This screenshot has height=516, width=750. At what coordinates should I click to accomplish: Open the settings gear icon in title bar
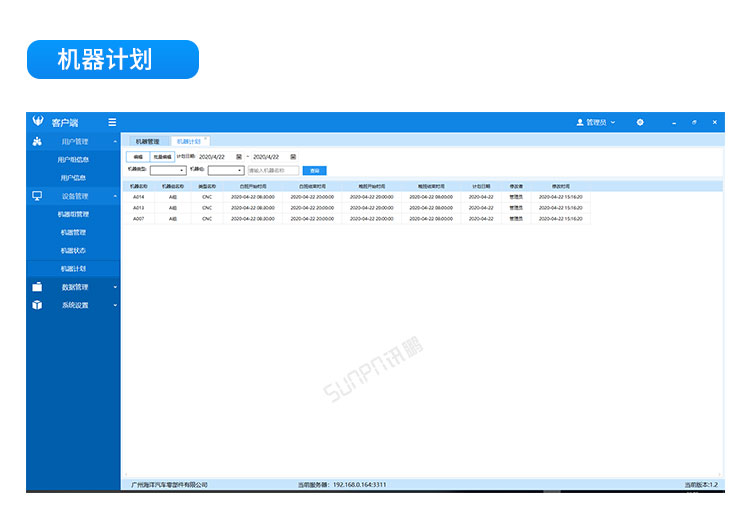tap(640, 122)
